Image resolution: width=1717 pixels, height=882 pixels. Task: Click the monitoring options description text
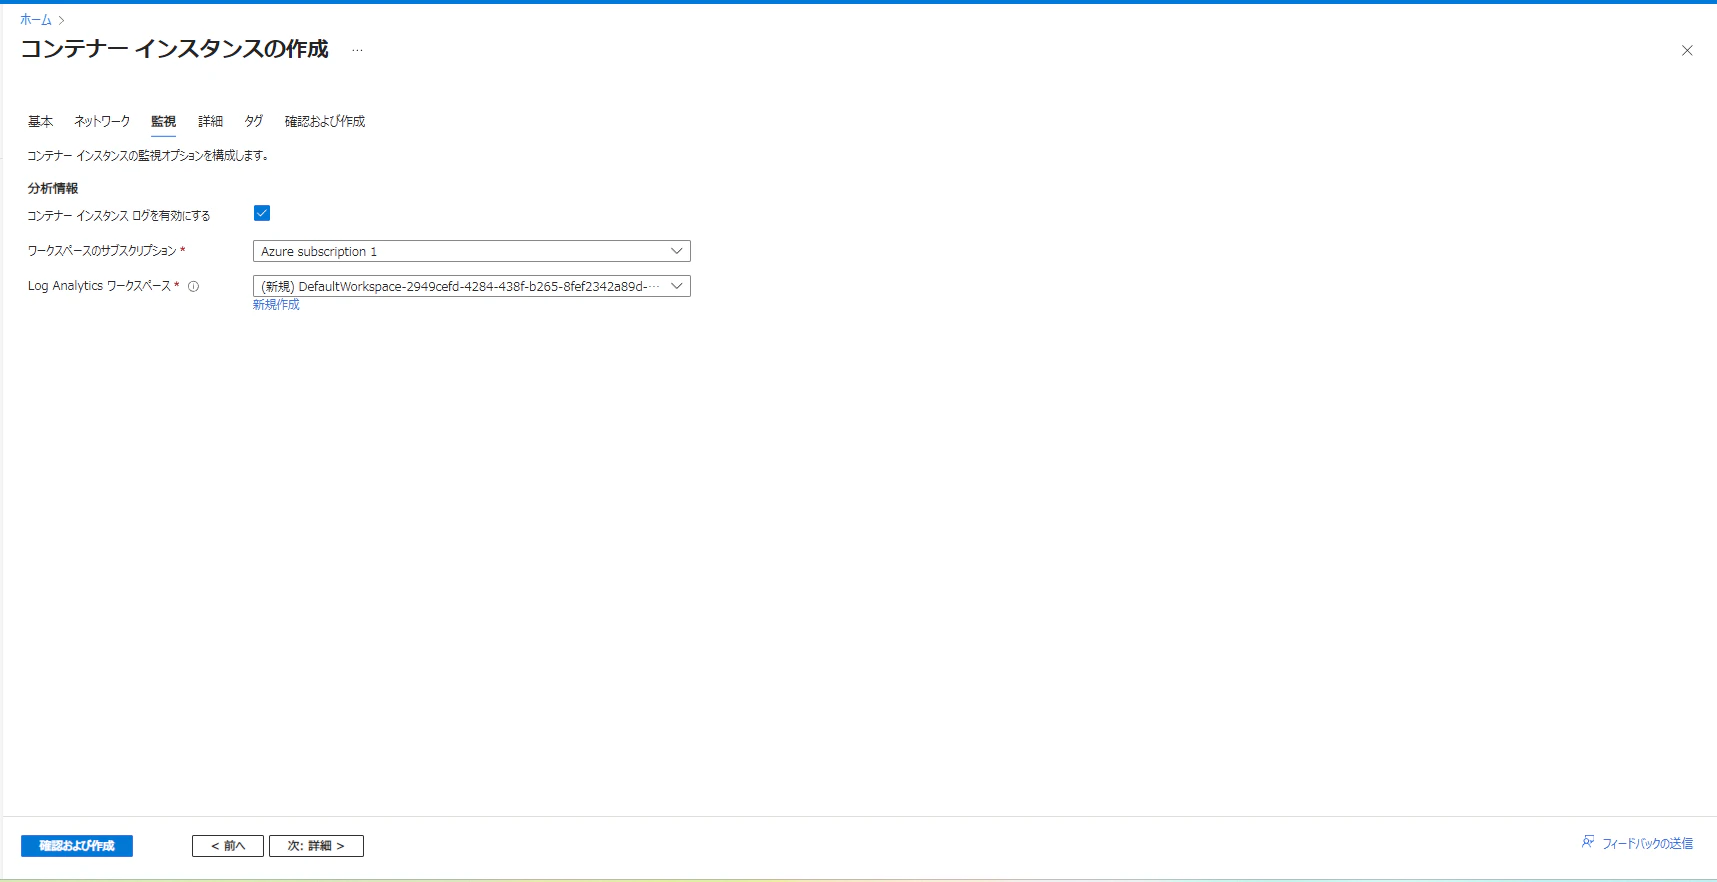click(148, 156)
